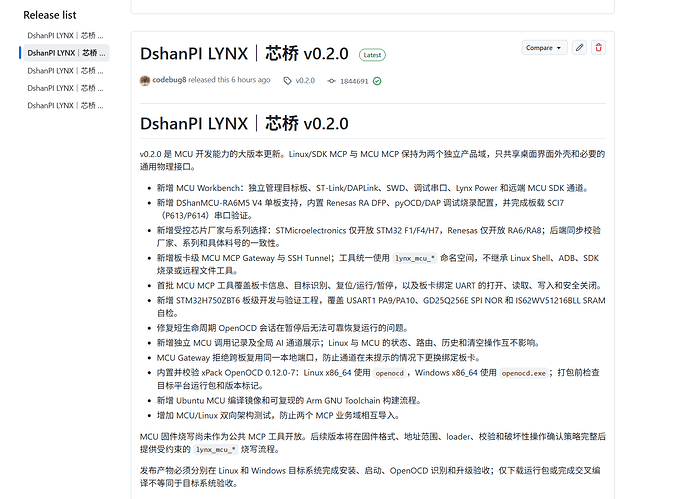The image size is (687, 499).
Task: Click the lynx_mcu_* code tag in final paragraphs
Action: (x=216, y=449)
